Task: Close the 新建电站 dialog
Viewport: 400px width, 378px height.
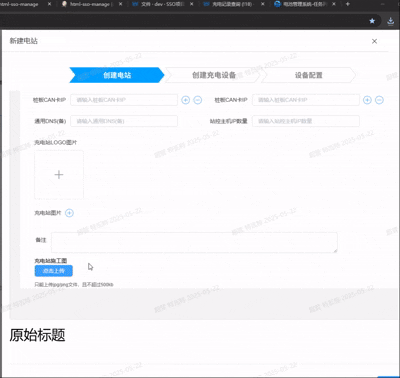Action: (x=374, y=41)
